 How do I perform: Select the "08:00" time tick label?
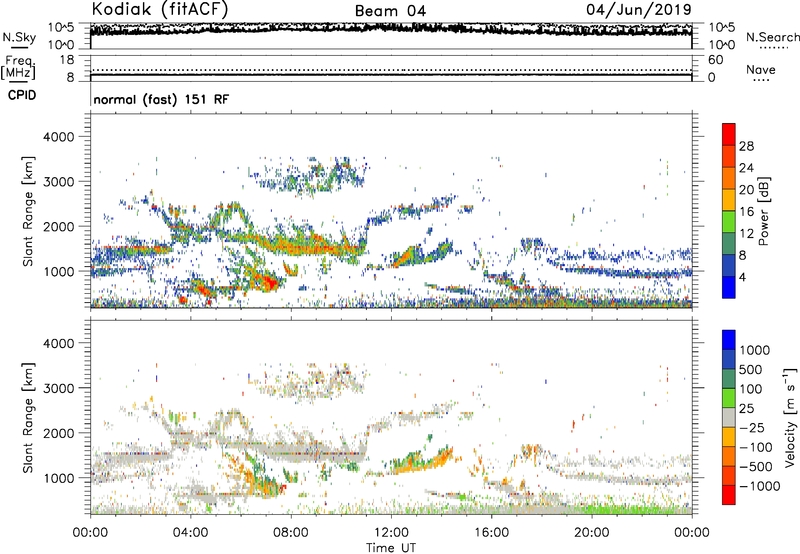coord(290,533)
